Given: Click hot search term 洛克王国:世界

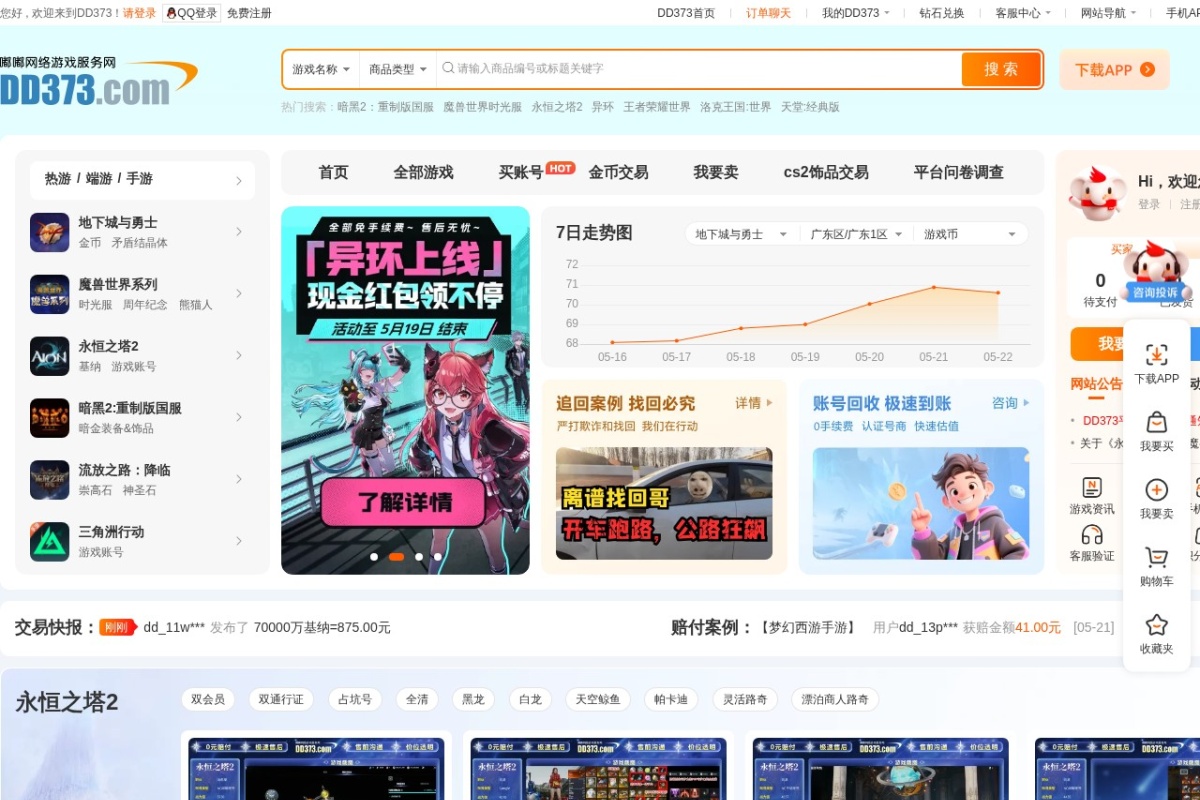Looking at the screenshot, I should click(736, 107).
